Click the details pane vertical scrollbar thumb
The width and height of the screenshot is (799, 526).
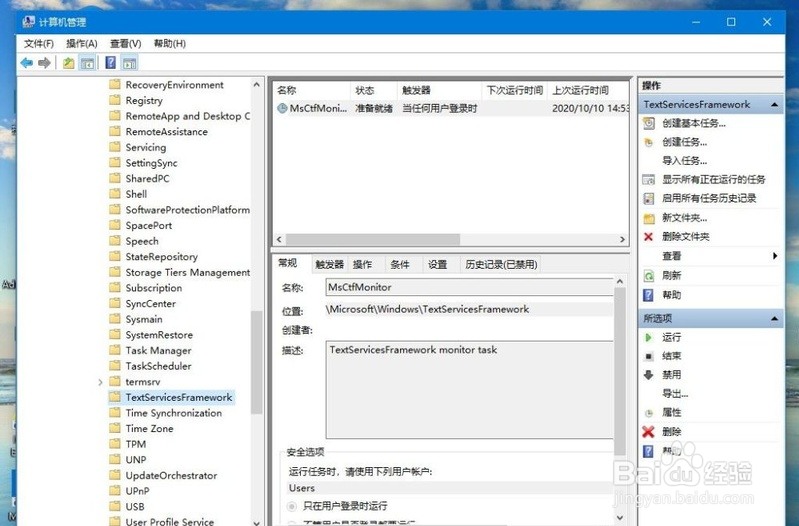click(620, 372)
